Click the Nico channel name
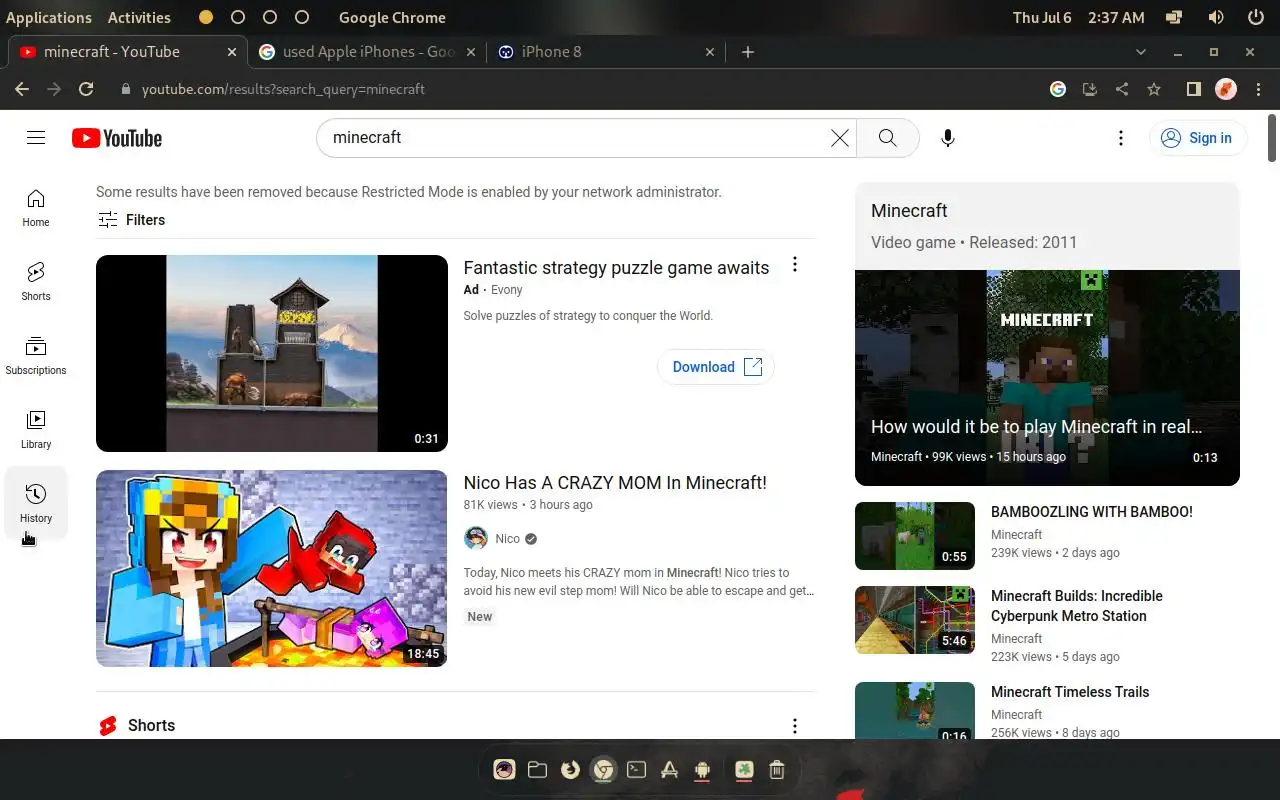Screen dimensions: 1280x800 point(508,539)
